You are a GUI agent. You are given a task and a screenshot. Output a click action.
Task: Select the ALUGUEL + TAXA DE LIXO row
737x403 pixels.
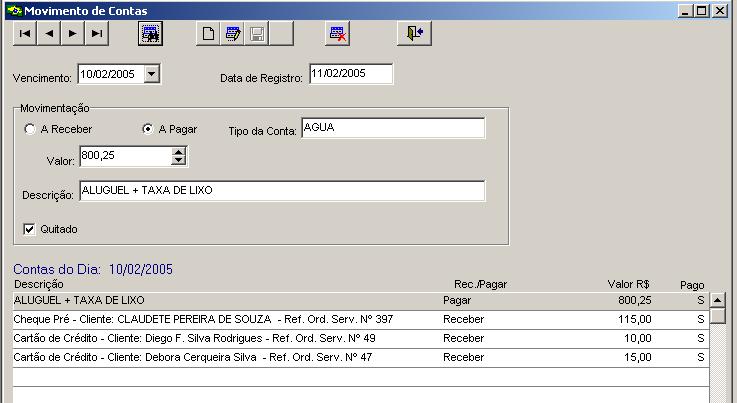(x=200, y=299)
